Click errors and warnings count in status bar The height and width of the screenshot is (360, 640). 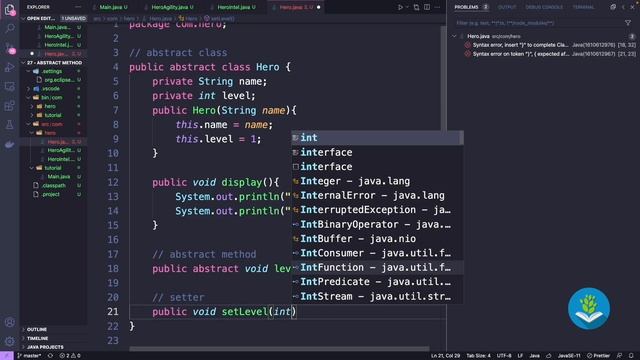tap(70, 356)
